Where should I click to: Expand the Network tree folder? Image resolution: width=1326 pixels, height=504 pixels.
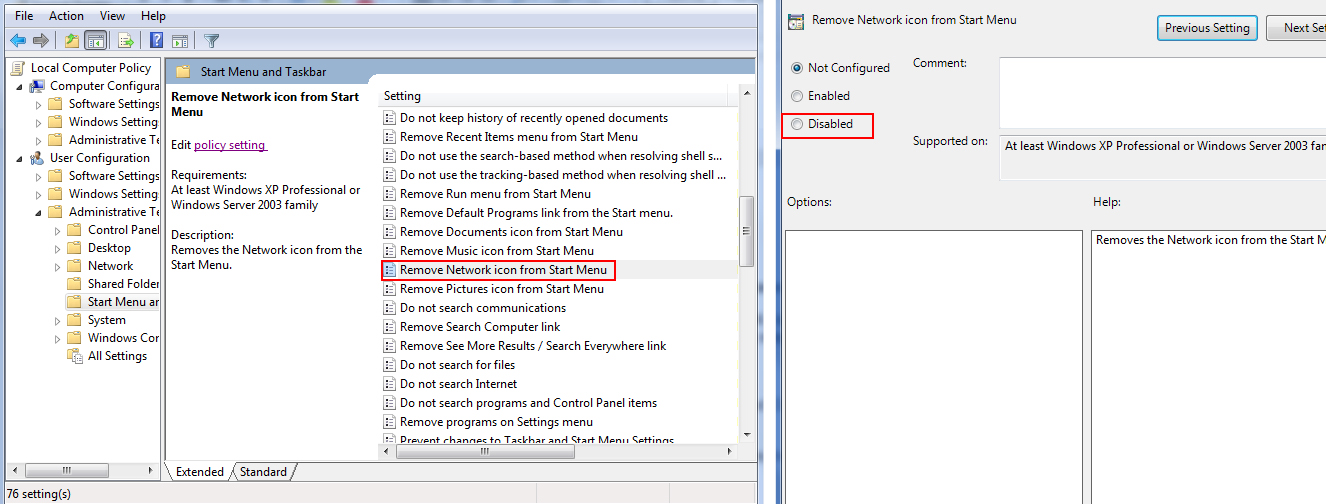click(58, 266)
